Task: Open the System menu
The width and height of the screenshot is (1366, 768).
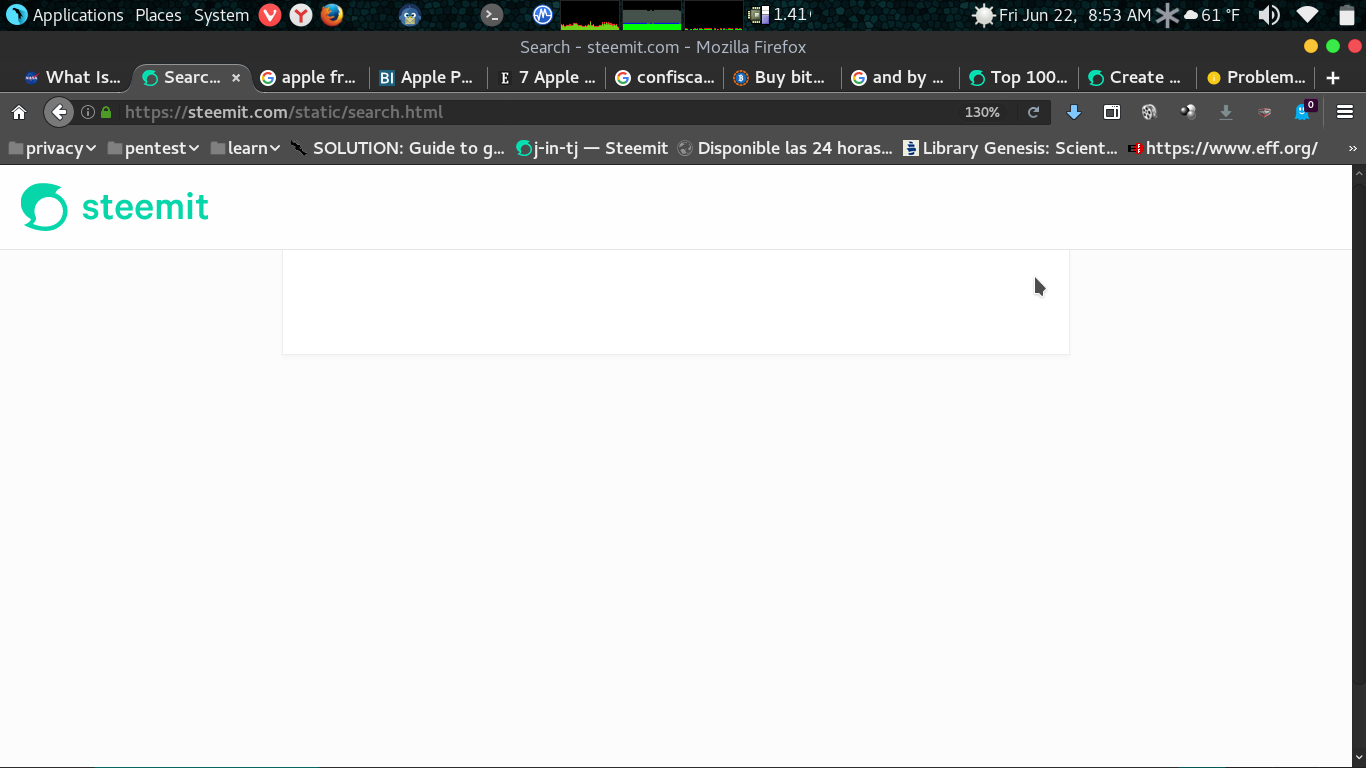Action: point(221,15)
